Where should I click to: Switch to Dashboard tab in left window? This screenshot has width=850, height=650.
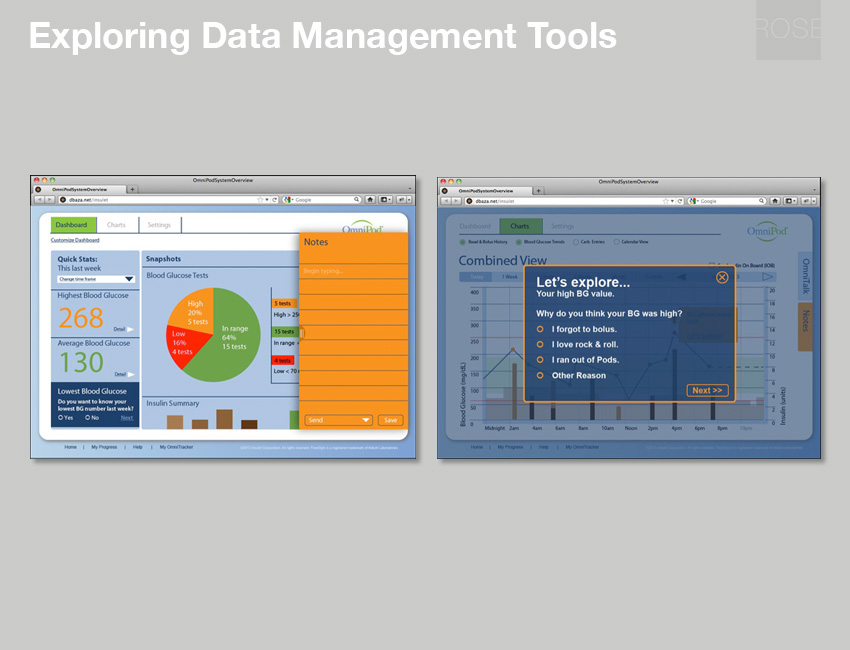point(73,225)
